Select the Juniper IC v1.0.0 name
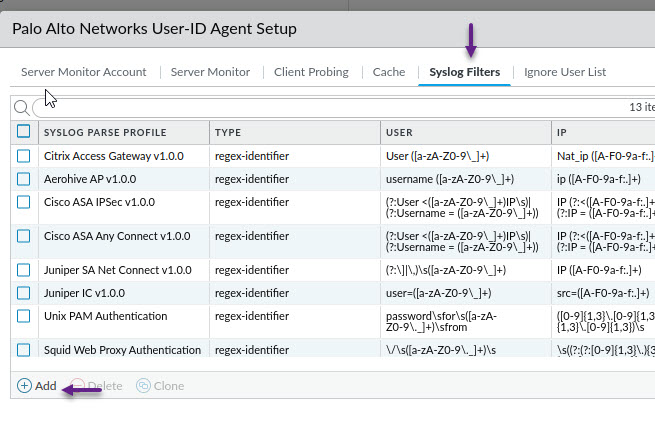Screen dimensions: 655x423 point(84,293)
